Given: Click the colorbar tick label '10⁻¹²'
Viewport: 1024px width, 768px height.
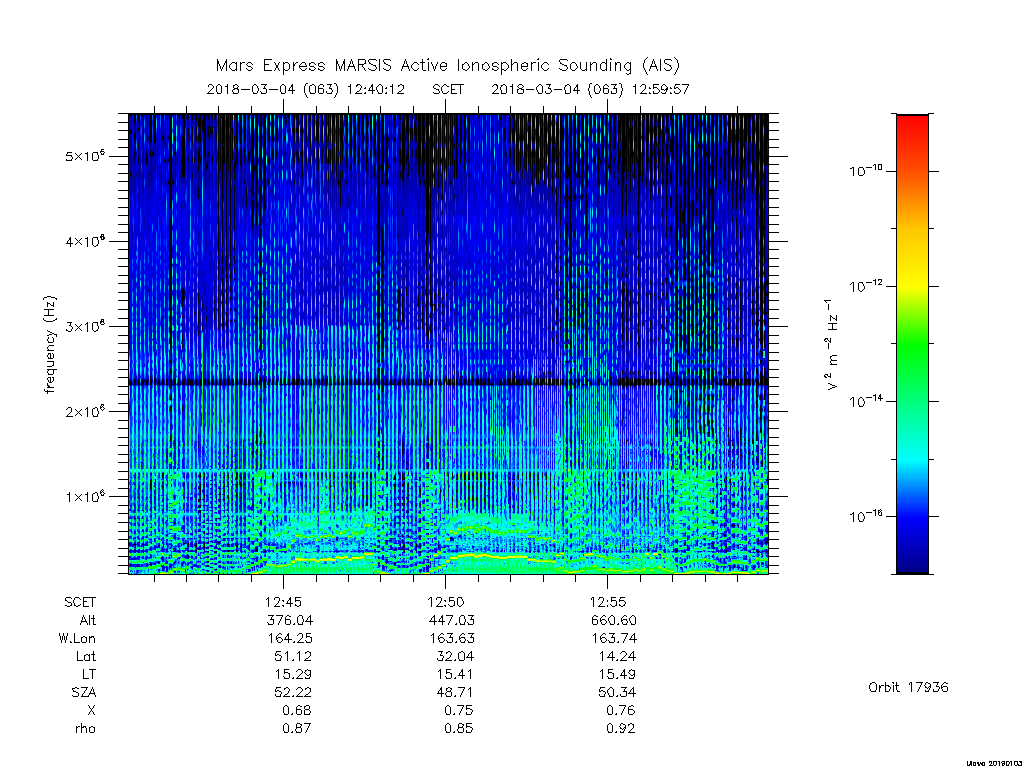Looking at the screenshot, I should click(865, 285).
